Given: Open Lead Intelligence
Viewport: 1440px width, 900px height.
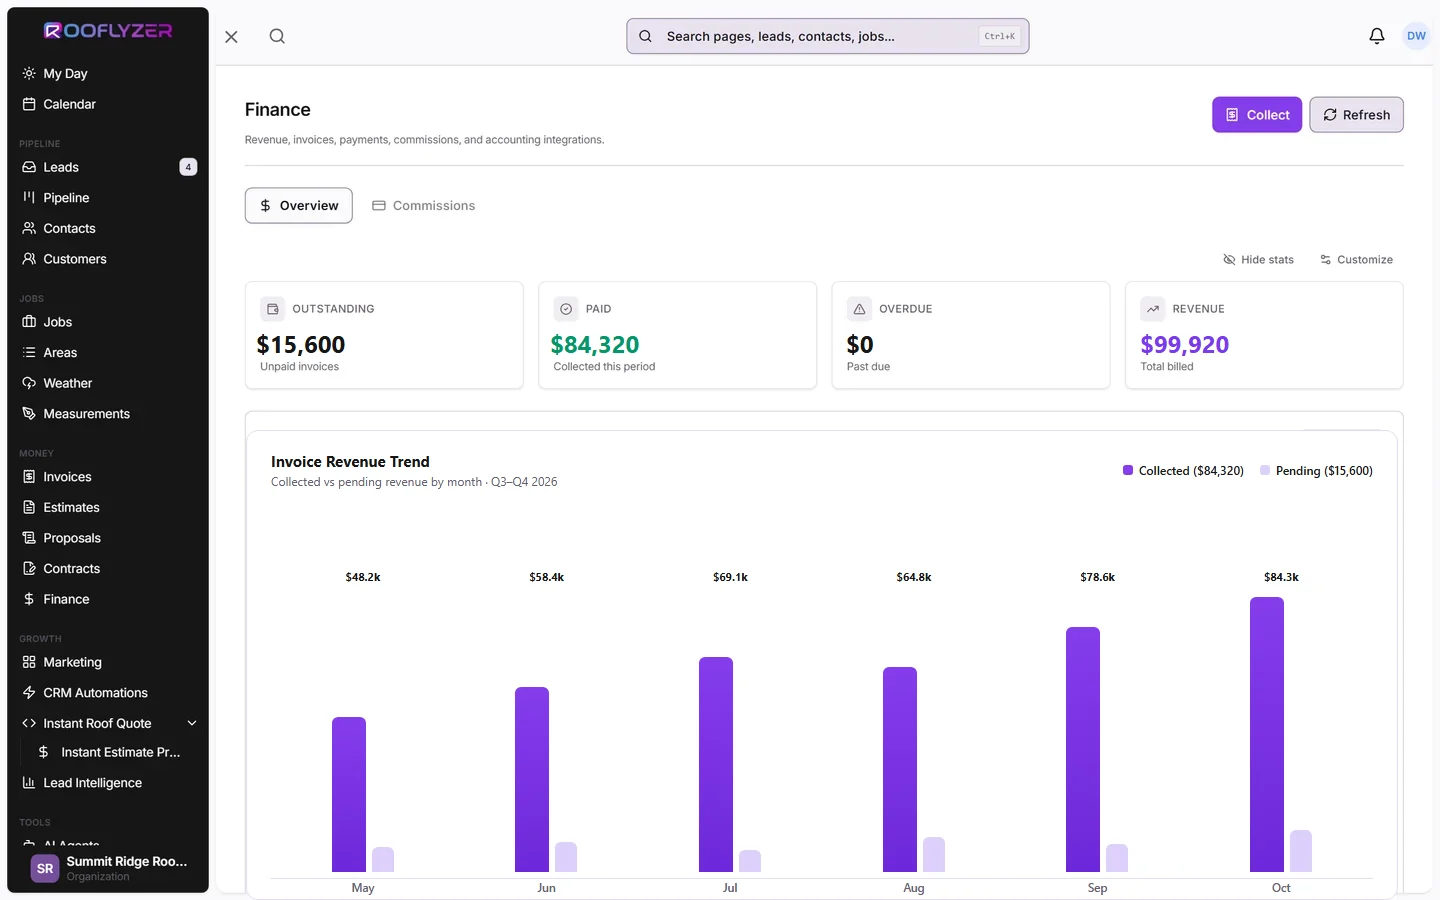Looking at the screenshot, I should (x=108, y=783).
